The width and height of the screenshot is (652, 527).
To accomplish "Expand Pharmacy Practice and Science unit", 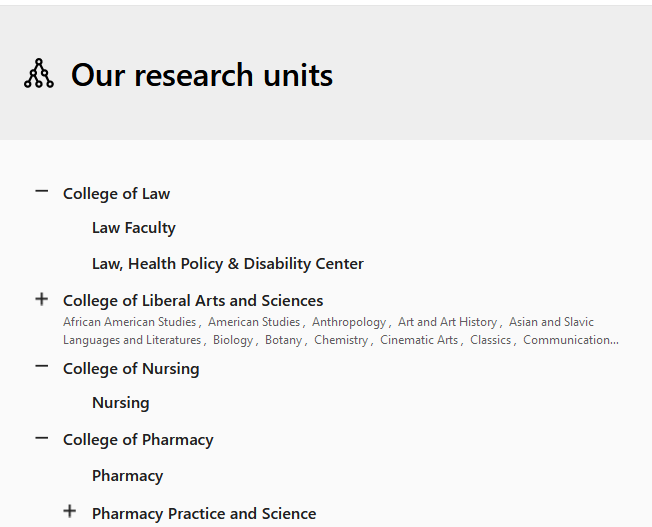I will pyautogui.click(x=69, y=511).
